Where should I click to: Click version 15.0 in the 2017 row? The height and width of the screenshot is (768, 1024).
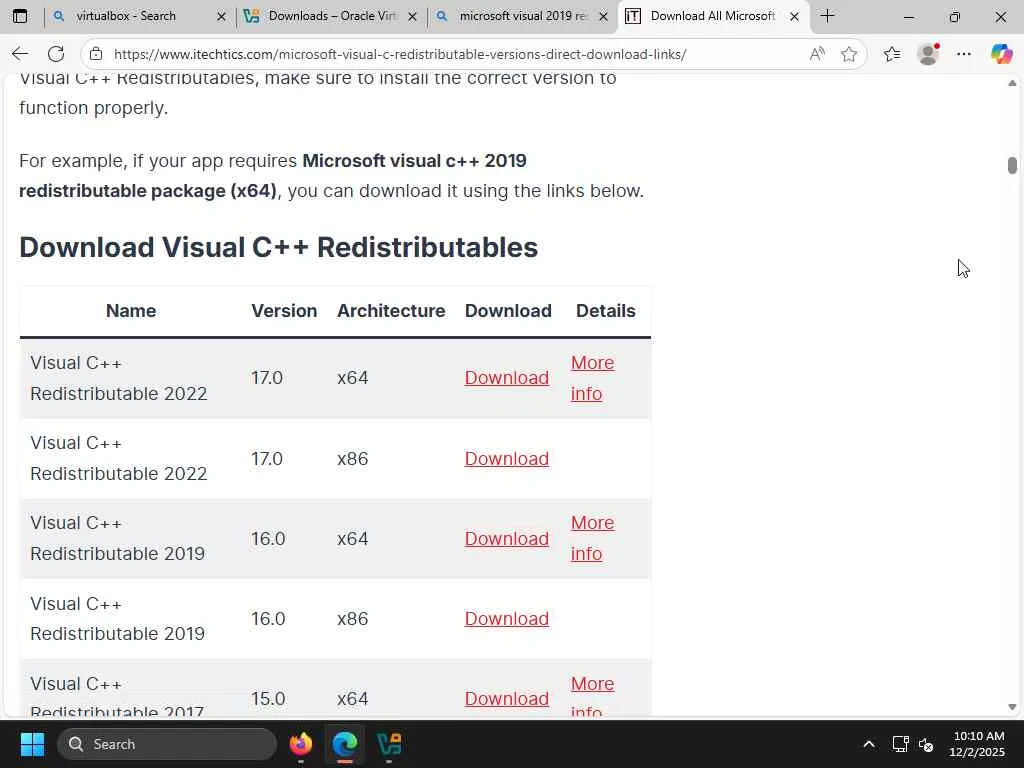point(268,699)
